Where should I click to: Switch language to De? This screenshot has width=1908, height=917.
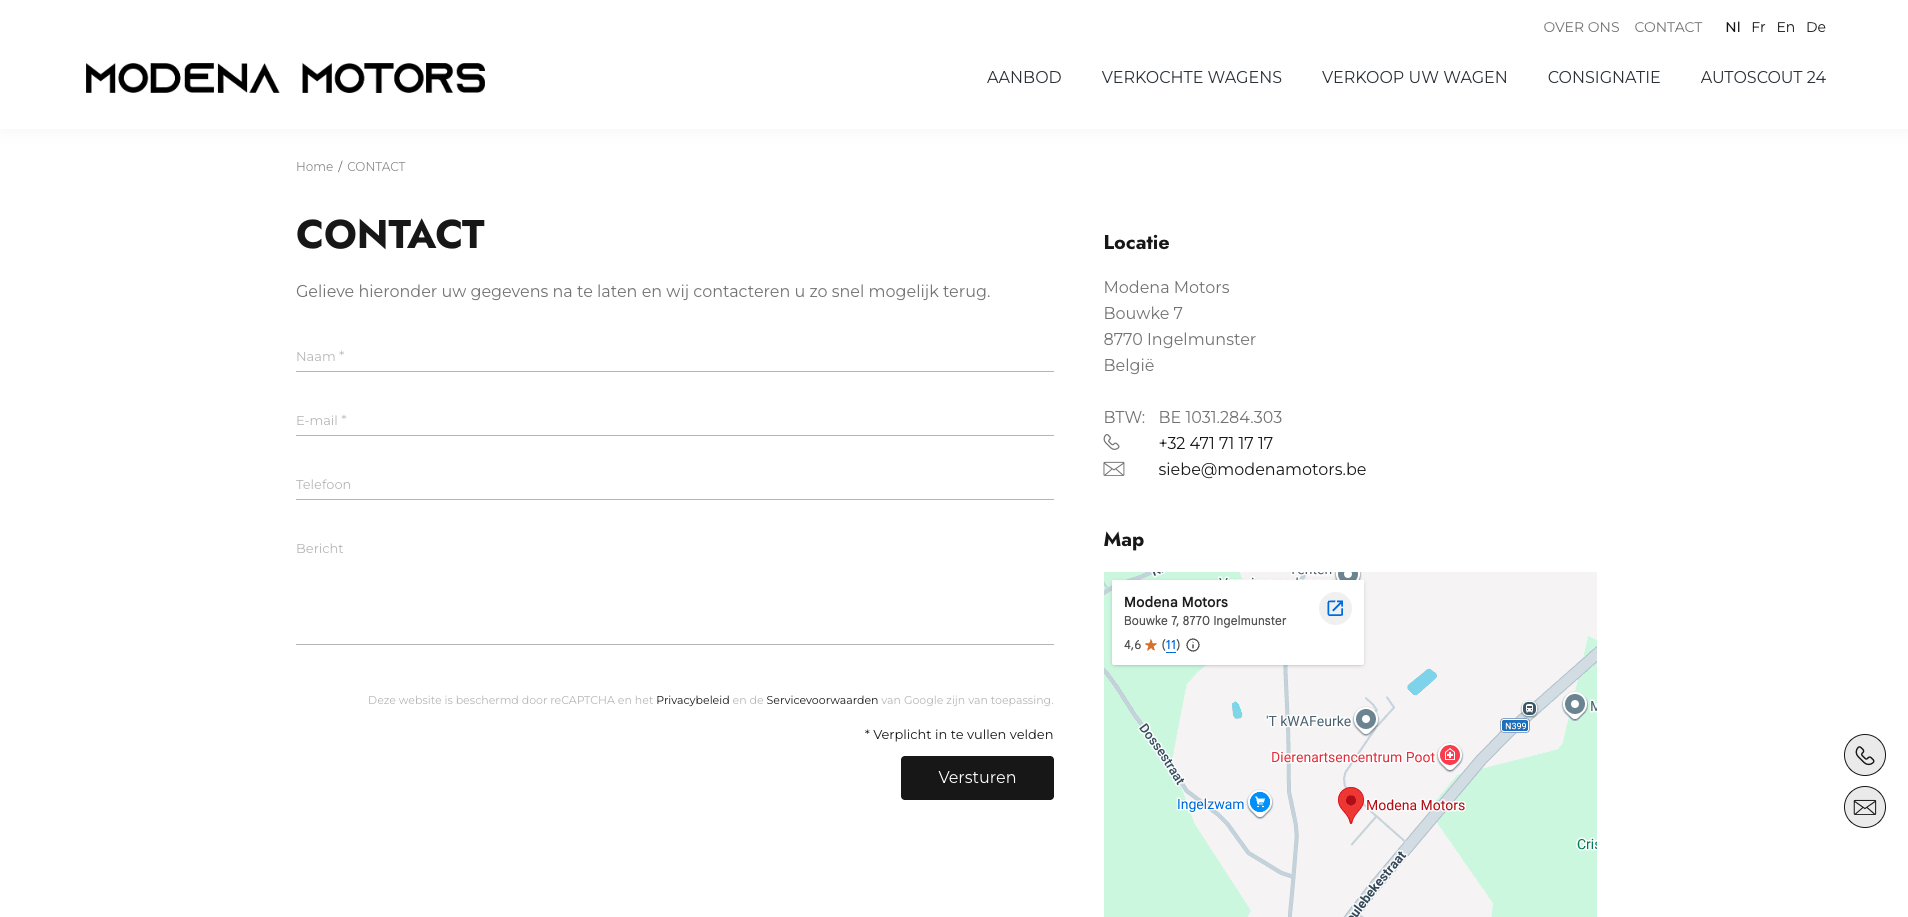point(1816,27)
